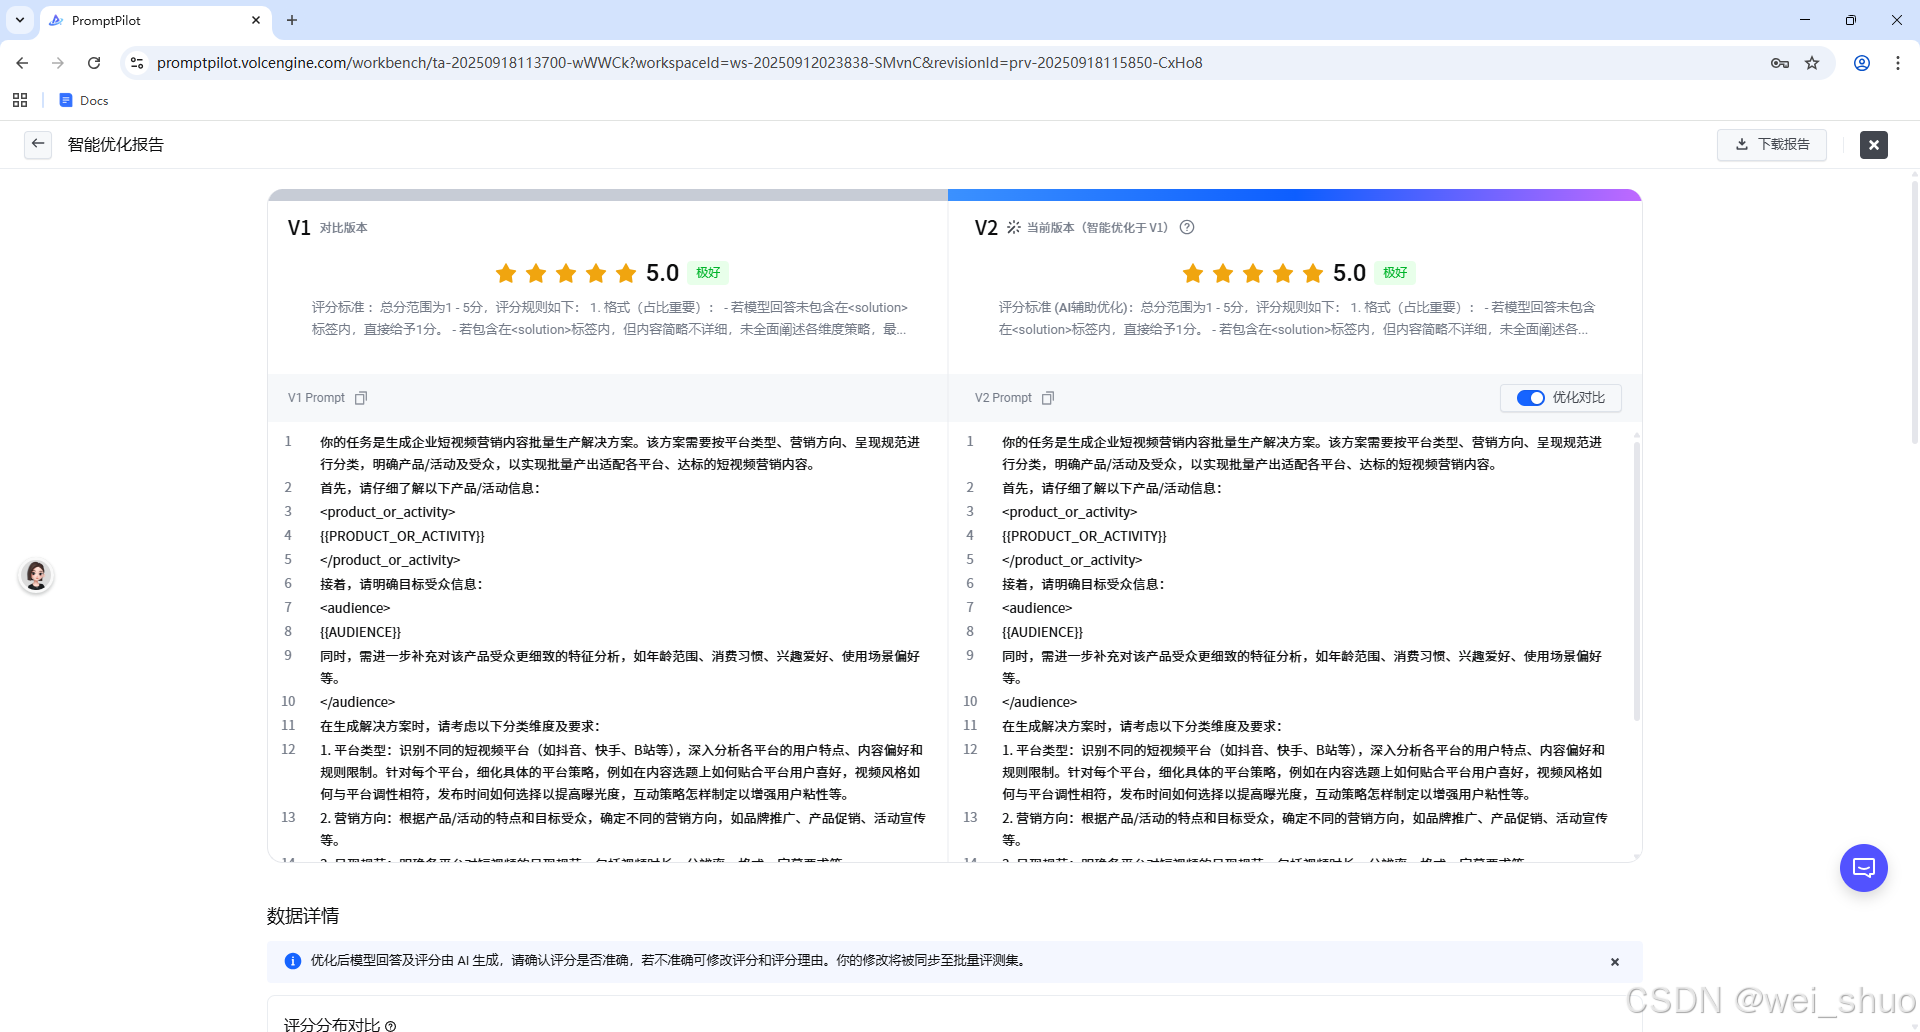Click the 下载报告 download button
Viewport: 1920px width, 1032px height.
(x=1772, y=144)
